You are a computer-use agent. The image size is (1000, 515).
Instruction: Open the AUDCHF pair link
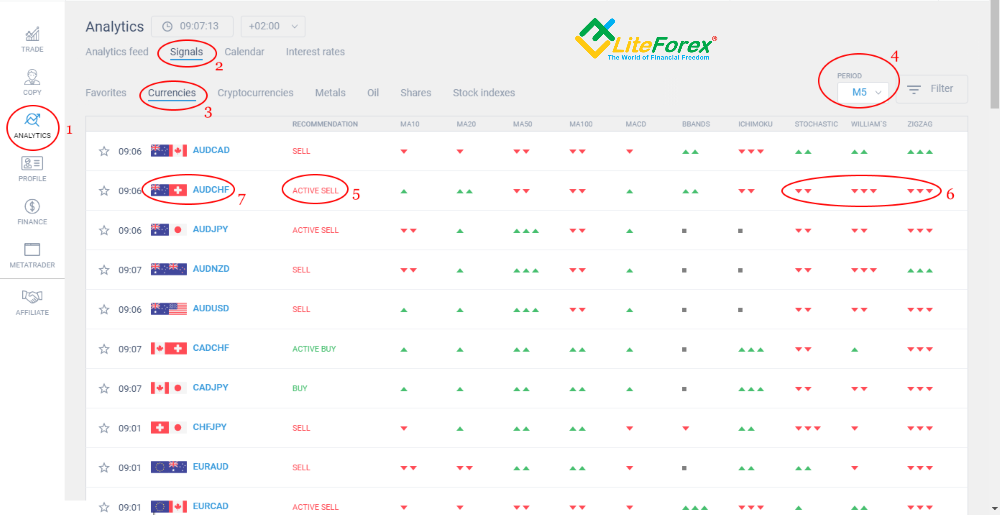point(211,190)
